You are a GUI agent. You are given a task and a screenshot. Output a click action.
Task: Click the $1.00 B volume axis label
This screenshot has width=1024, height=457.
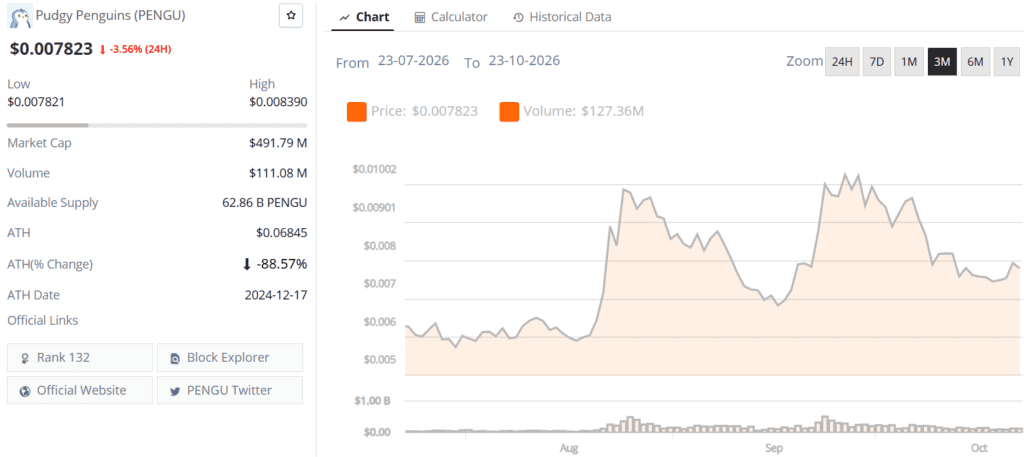click(x=372, y=401)
